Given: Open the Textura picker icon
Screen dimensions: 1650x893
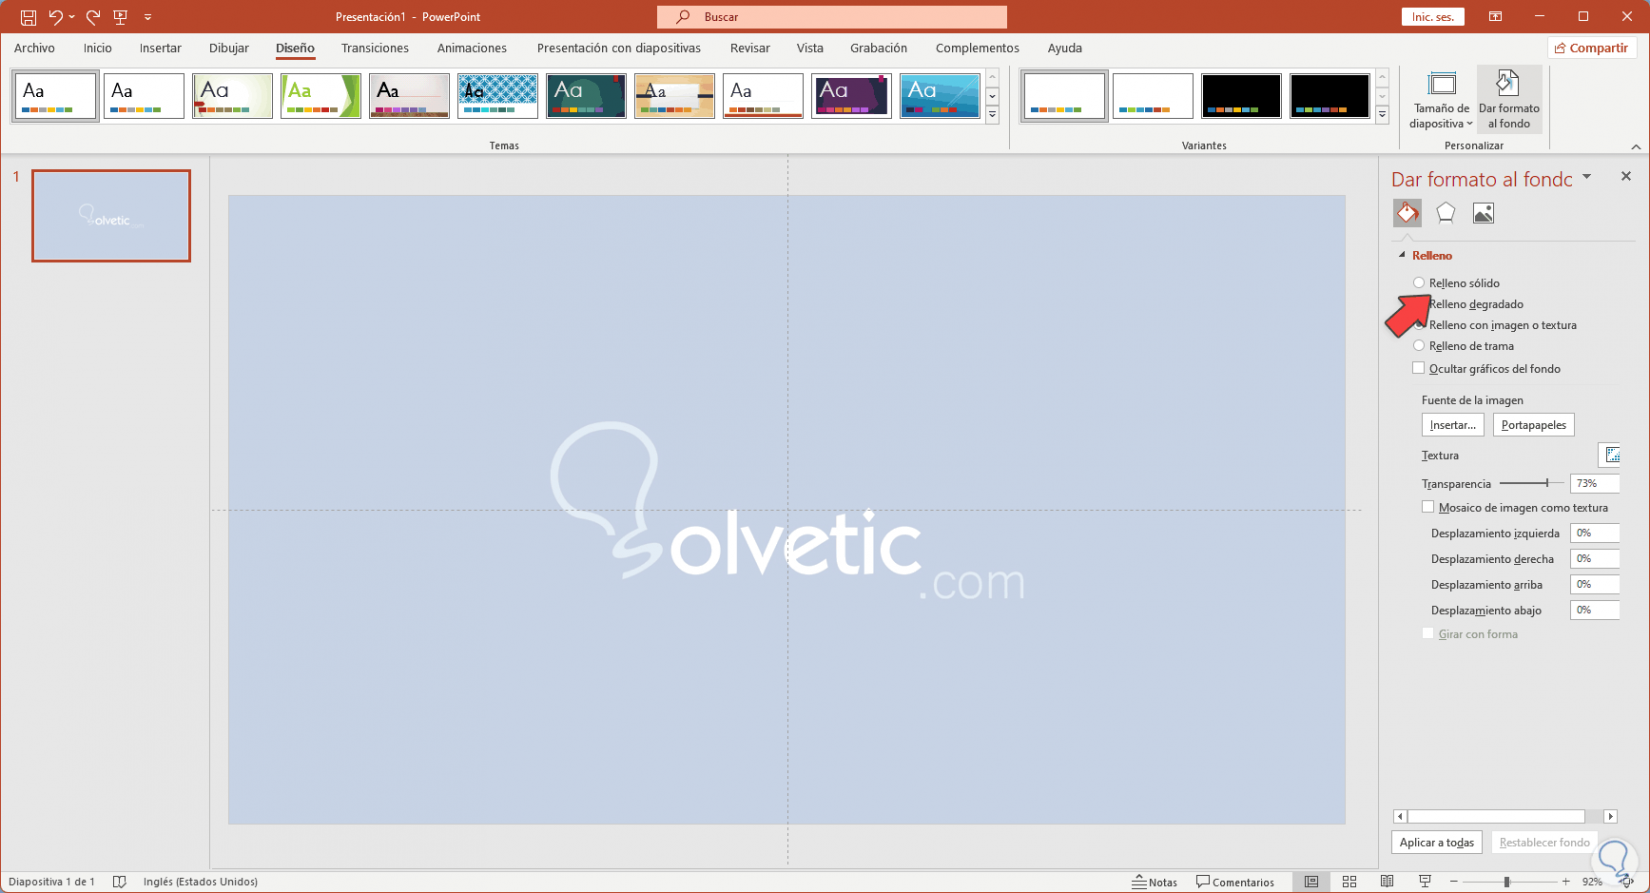Looking at the screenshot, I should (1611, 455).
